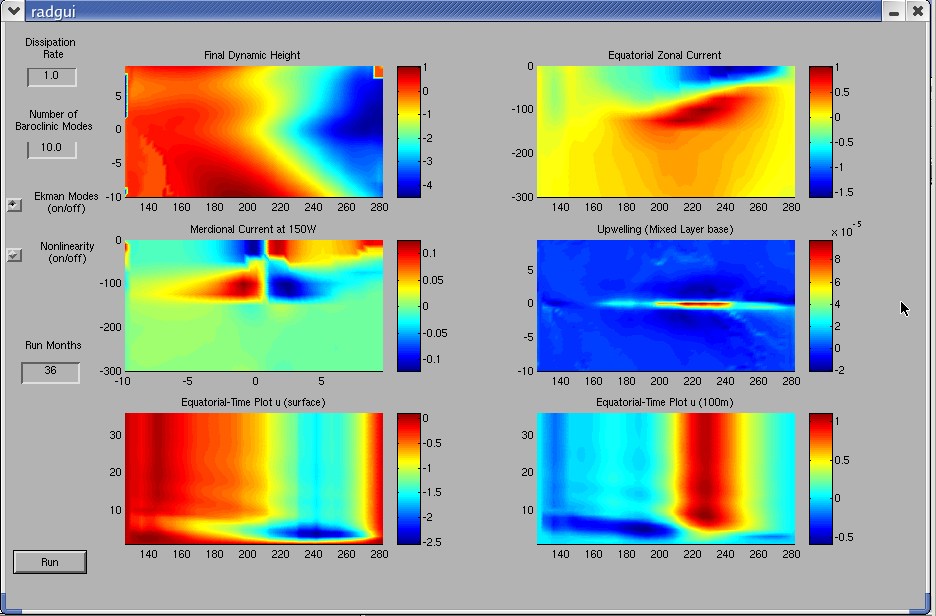Click the Dissipation Rate input field
936x616 pixels.
[x=52, y=76]
